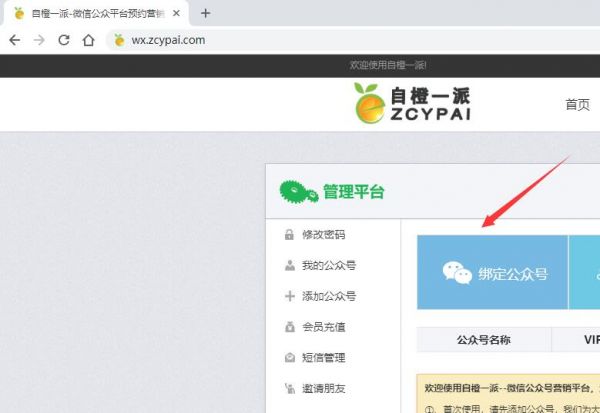Click the blue 绑定公众号 tile

point(492,273)
